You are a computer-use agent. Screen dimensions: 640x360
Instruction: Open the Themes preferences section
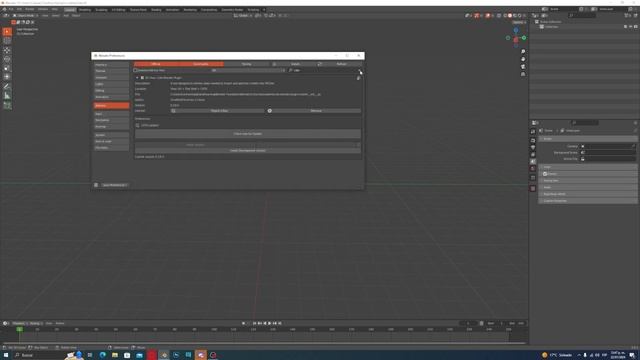pyautogui.click(x=111, y=71)
